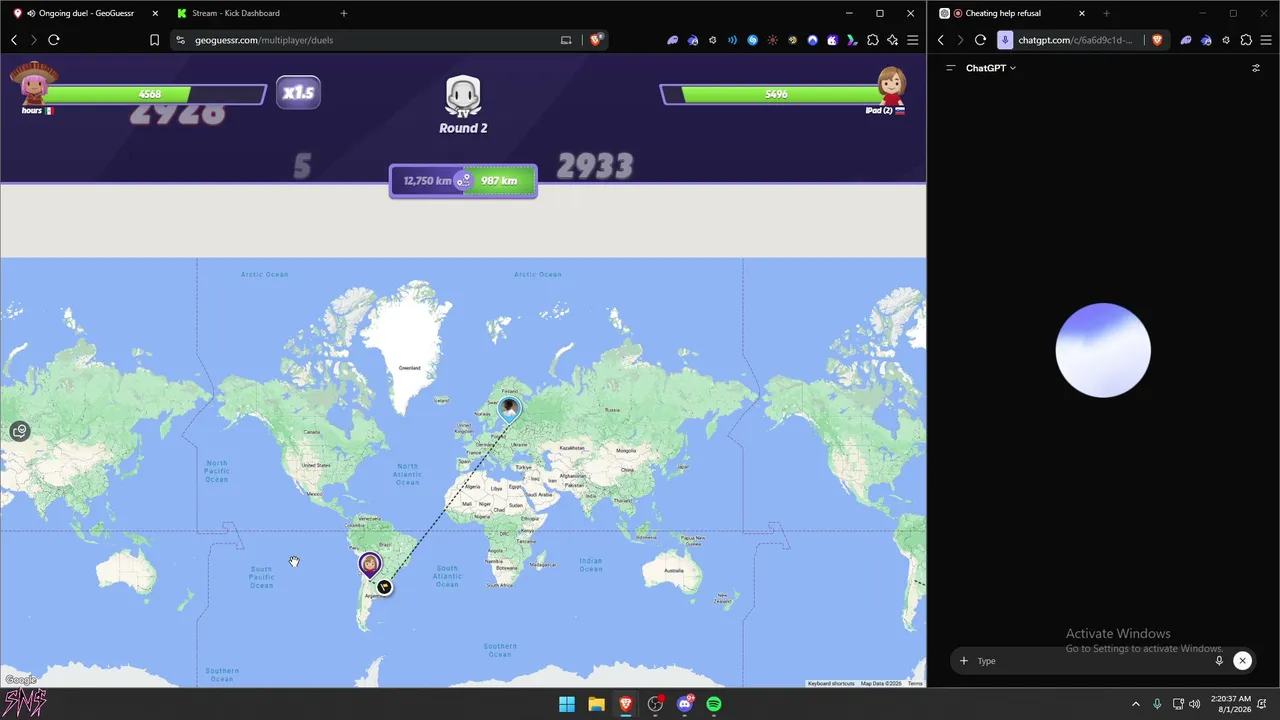Switch to the Cheating help refusal tab
The image size is (1280, 720).
pyautogui.click(x=1013, y=13)
